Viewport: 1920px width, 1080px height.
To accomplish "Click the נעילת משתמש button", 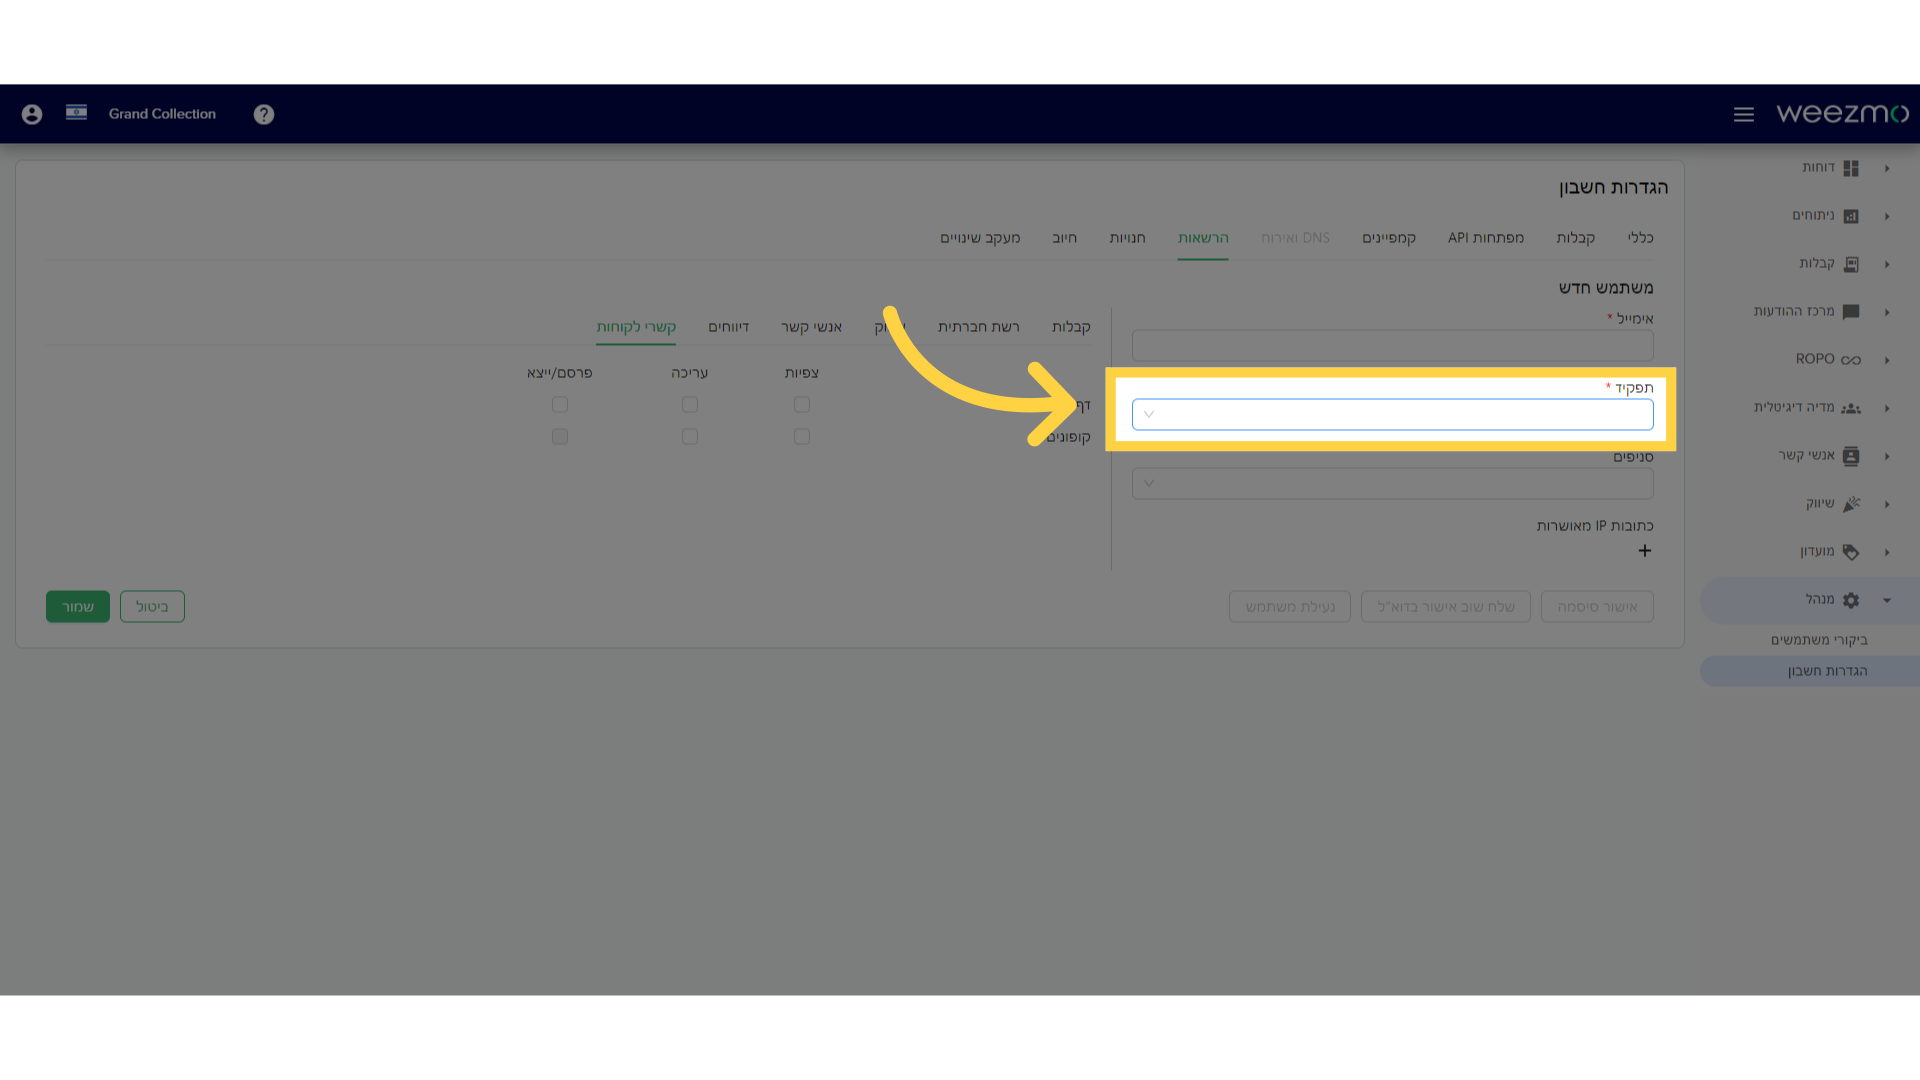I will click(x=1290, y=607).
